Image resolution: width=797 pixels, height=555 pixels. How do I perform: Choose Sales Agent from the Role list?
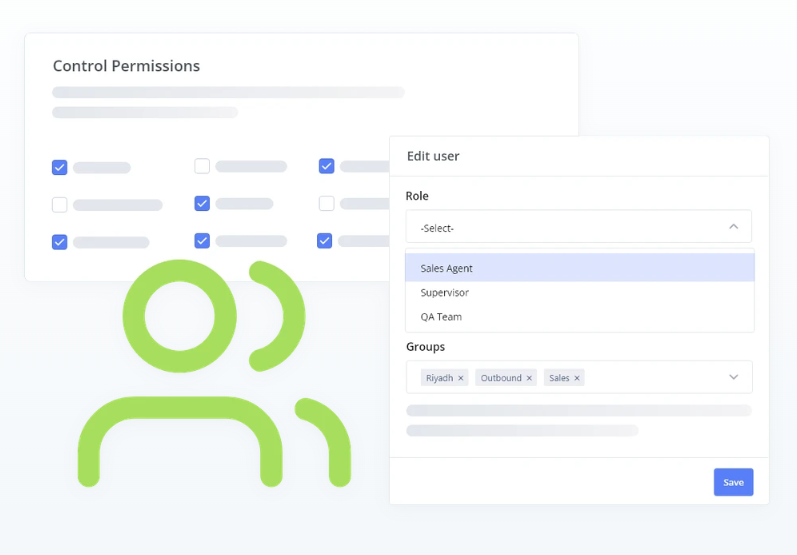point(579,268)
